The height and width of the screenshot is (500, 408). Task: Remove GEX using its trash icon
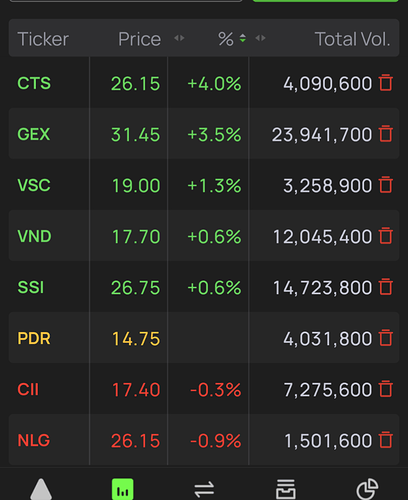click(x=386, y=134)
